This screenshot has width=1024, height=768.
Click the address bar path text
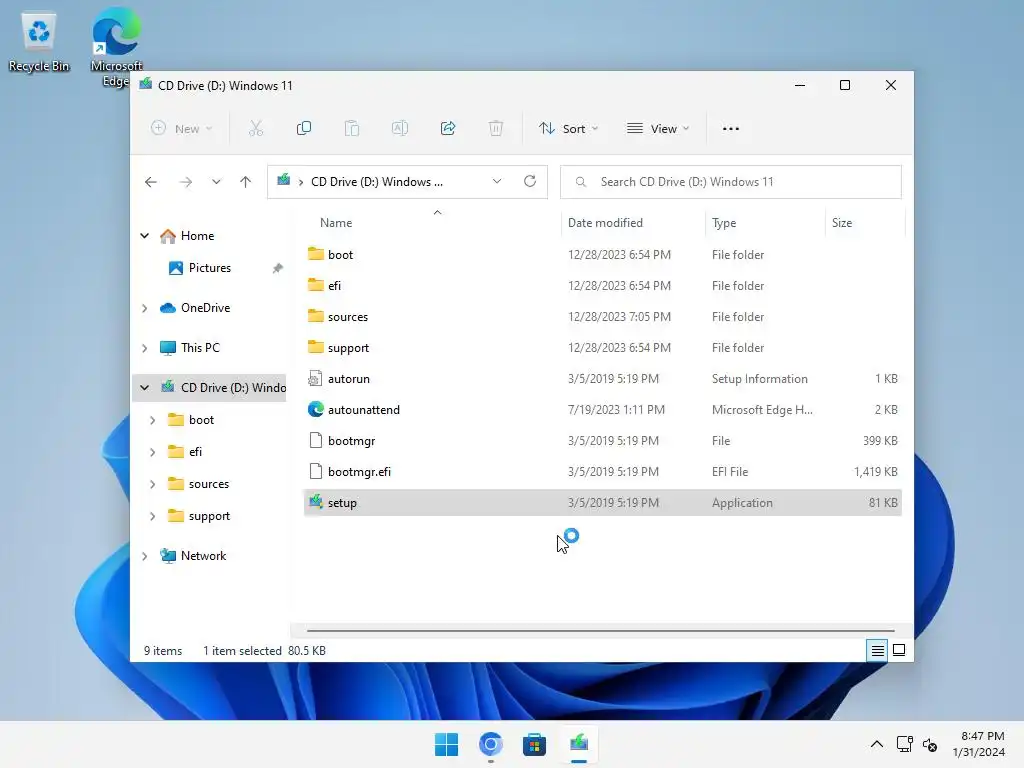[x=377, y=182]
